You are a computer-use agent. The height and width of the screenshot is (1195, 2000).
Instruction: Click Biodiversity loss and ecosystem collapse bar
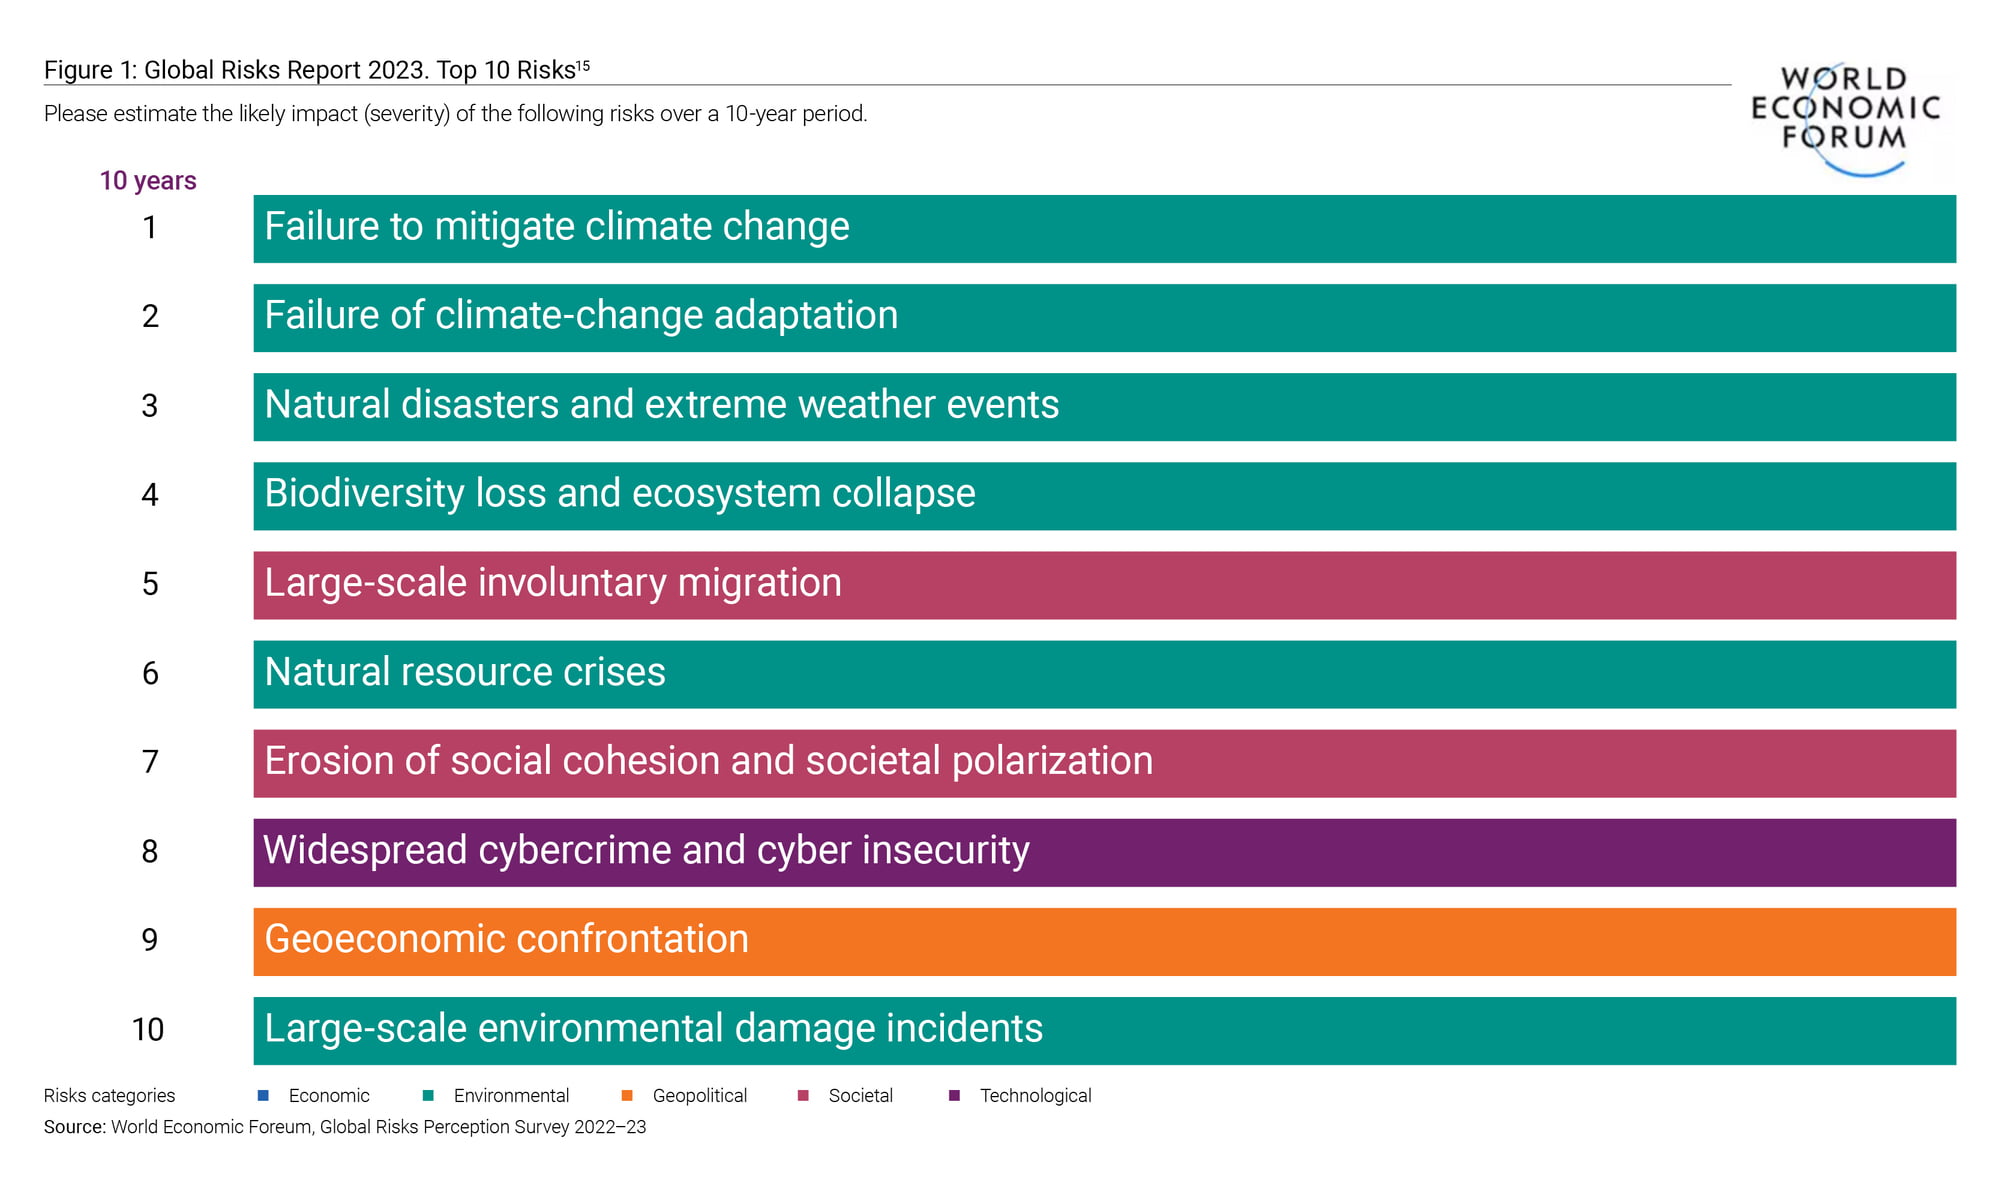[x=1104, y=496]
